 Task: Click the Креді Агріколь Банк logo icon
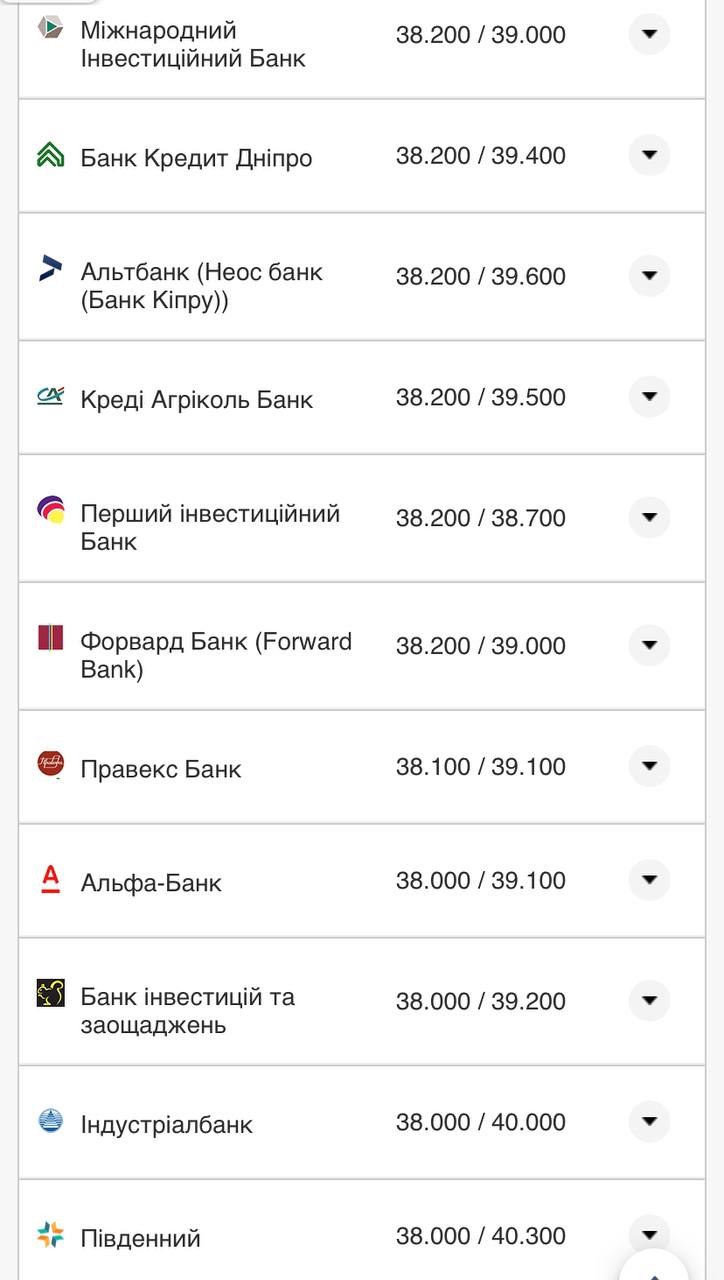coord(51,396)
